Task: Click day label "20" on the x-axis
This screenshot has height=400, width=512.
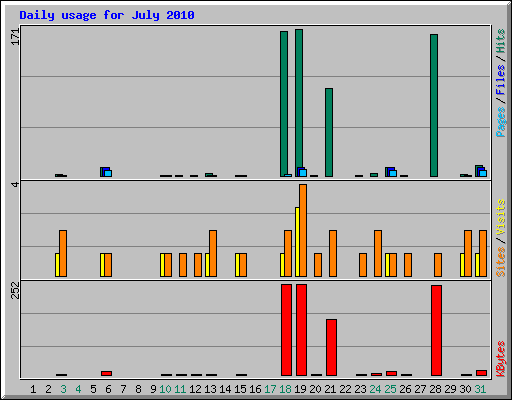Action: [x=315, y=389]
